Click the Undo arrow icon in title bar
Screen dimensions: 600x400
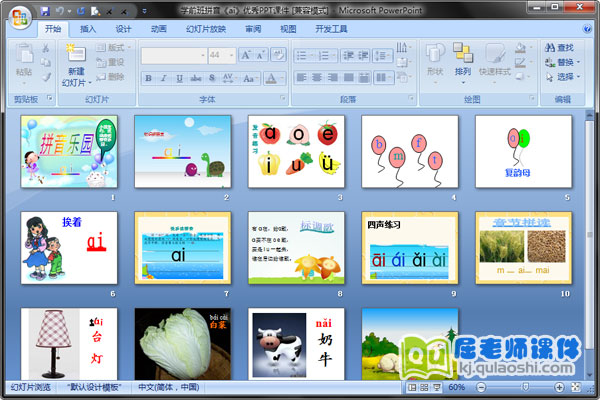pyautogui.click(x=60, y=11)
